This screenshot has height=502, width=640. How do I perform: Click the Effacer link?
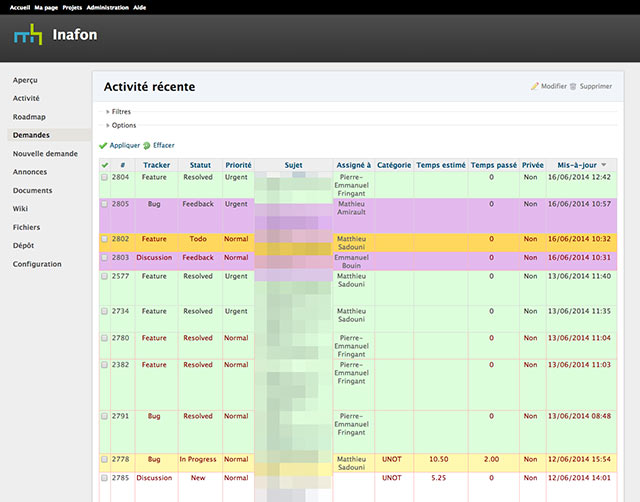[164, 145]
